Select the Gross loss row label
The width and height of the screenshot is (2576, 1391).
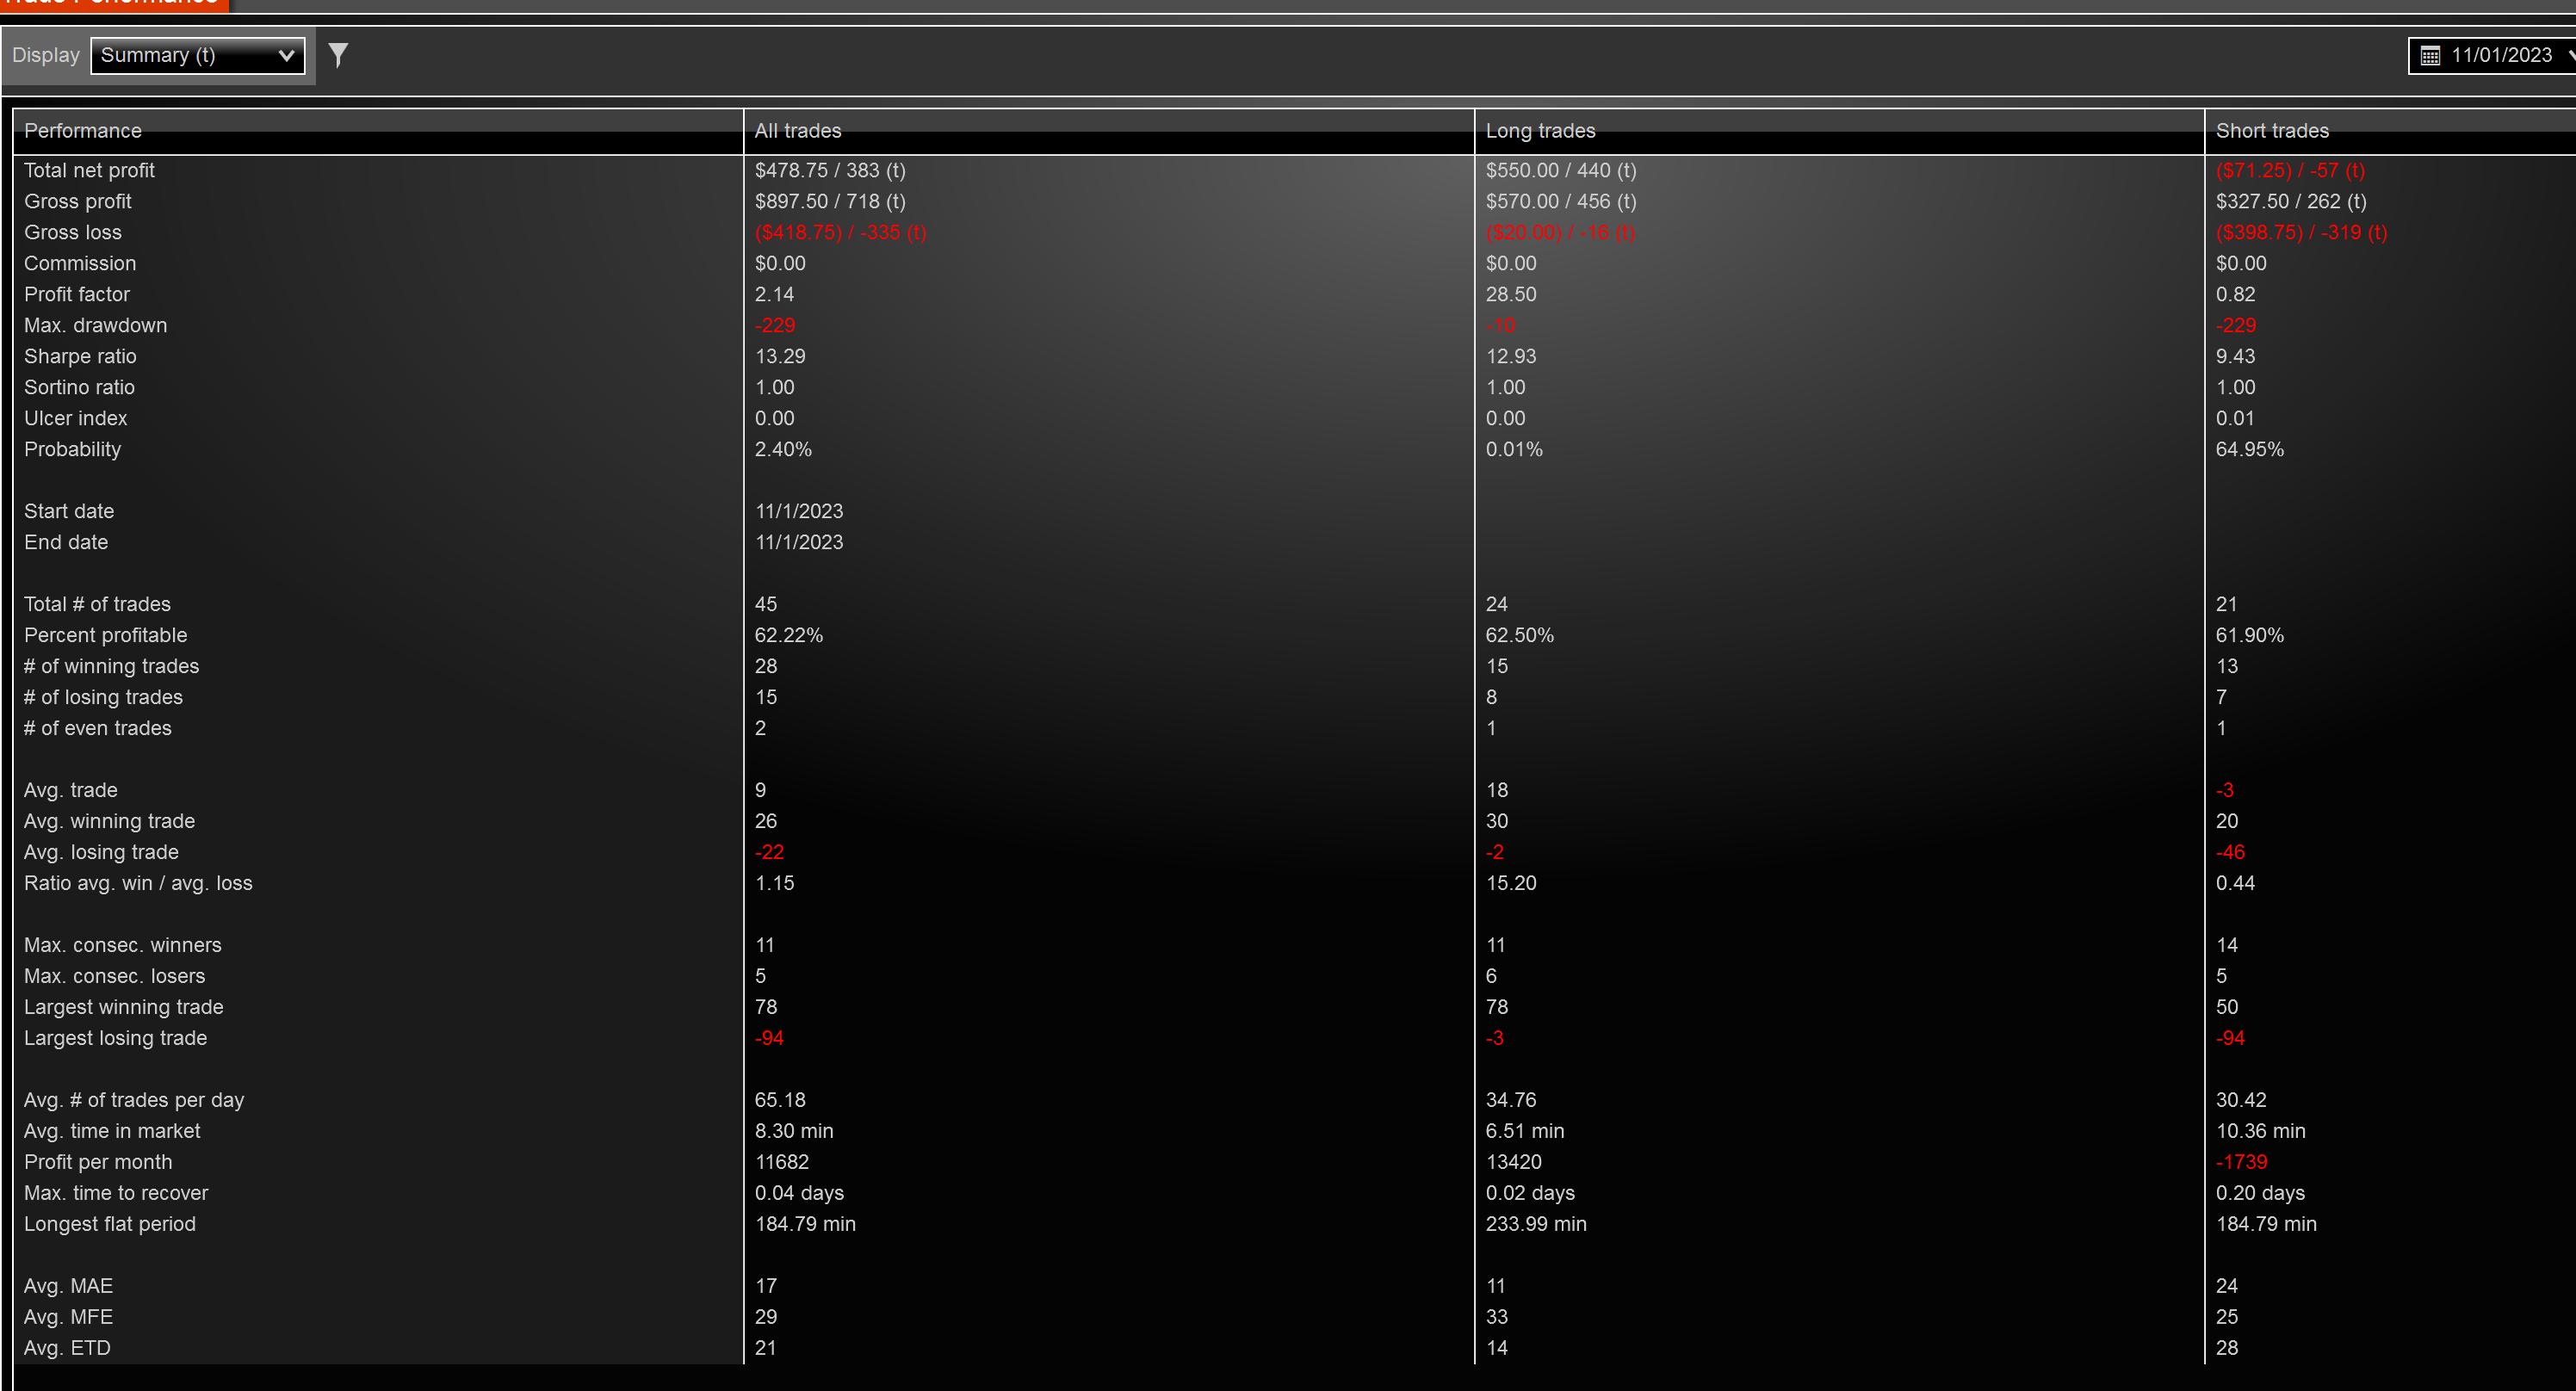pos(73,232)
